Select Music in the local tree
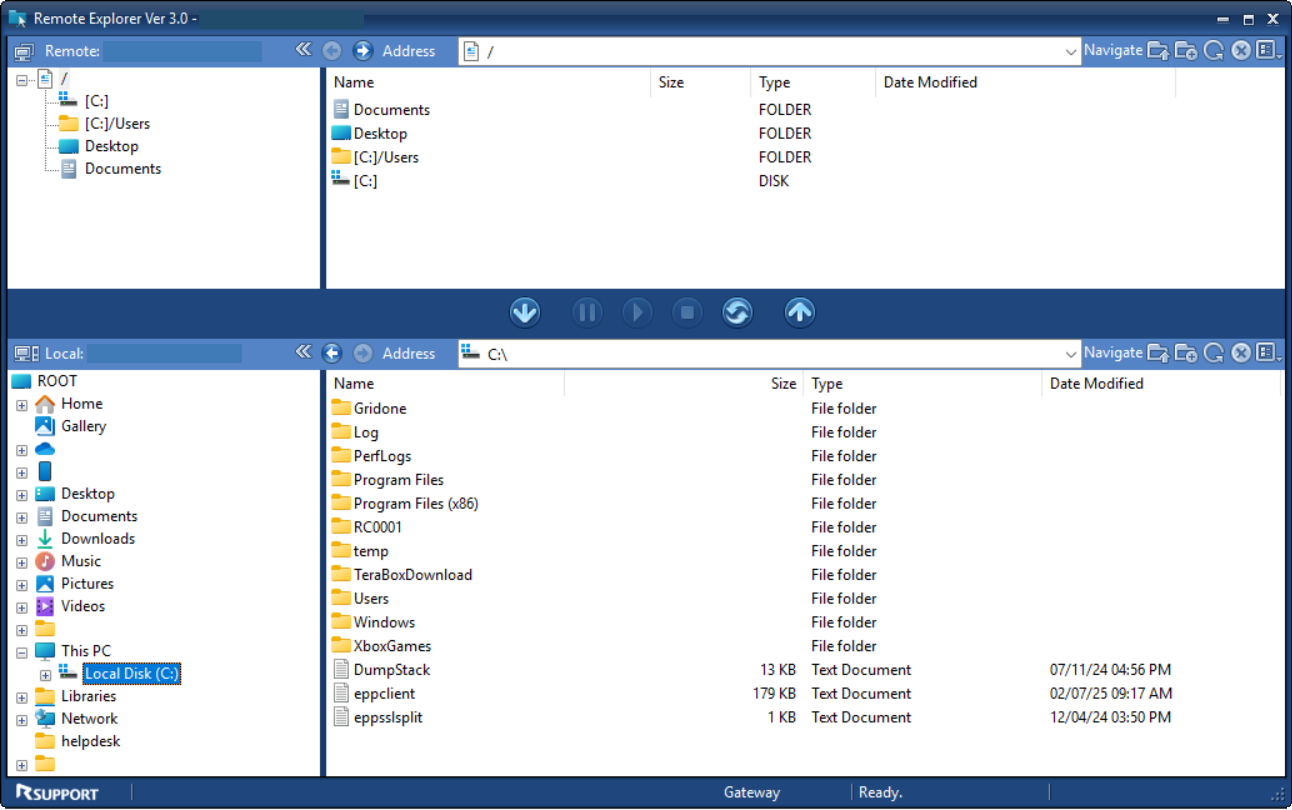 coord(81,561)
